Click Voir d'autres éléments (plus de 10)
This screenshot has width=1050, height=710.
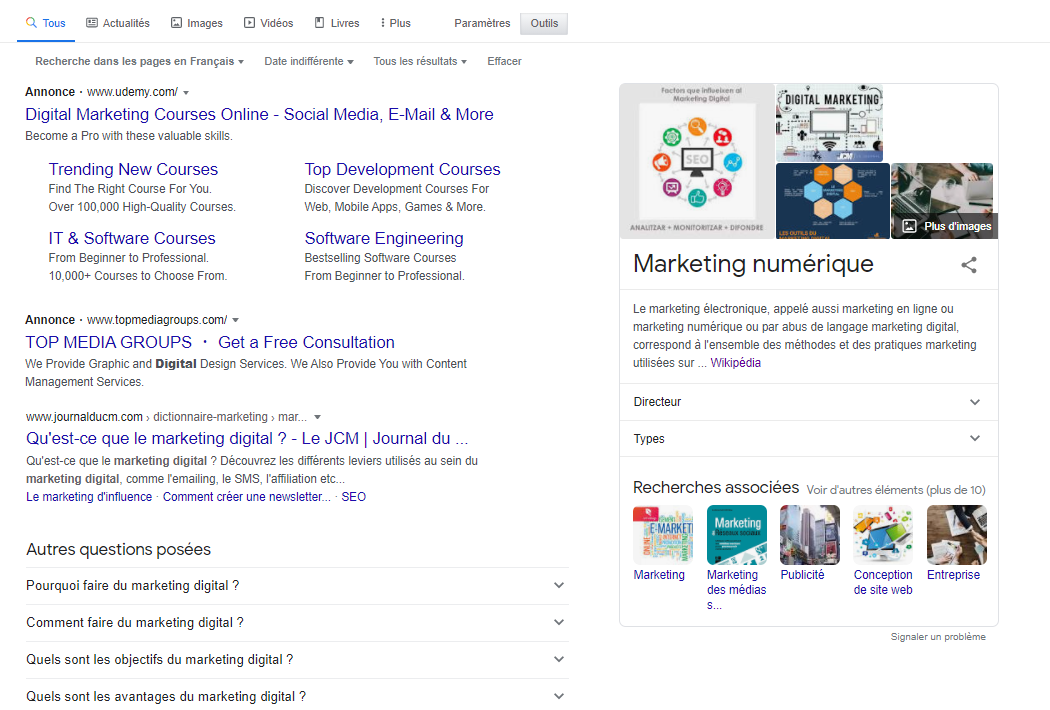[896, 490]
